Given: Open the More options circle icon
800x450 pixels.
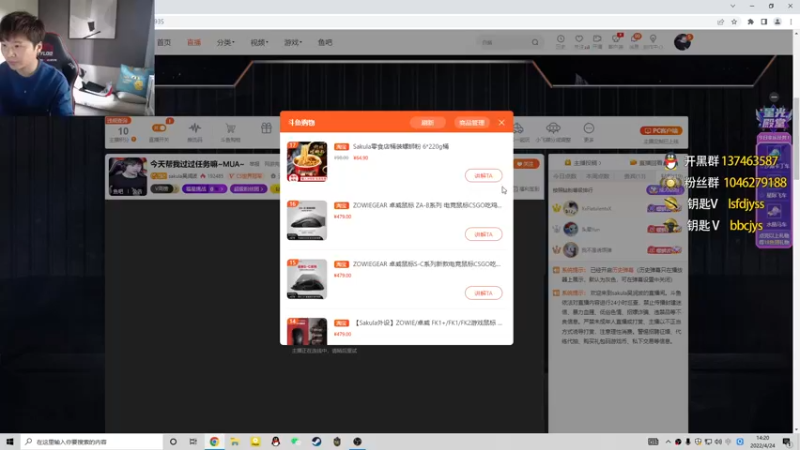Looking at the screenshot, I should (588, 128).
